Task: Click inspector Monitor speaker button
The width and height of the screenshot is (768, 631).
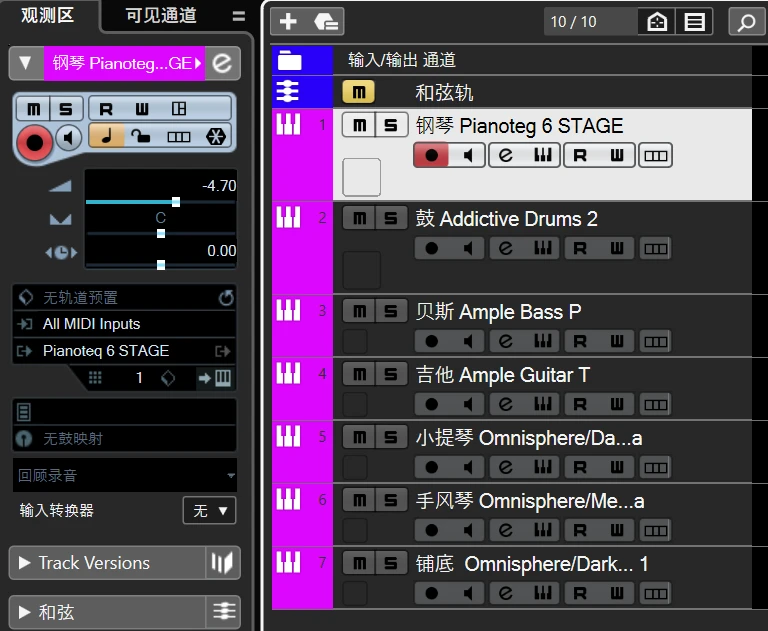Action: point(69,138)
